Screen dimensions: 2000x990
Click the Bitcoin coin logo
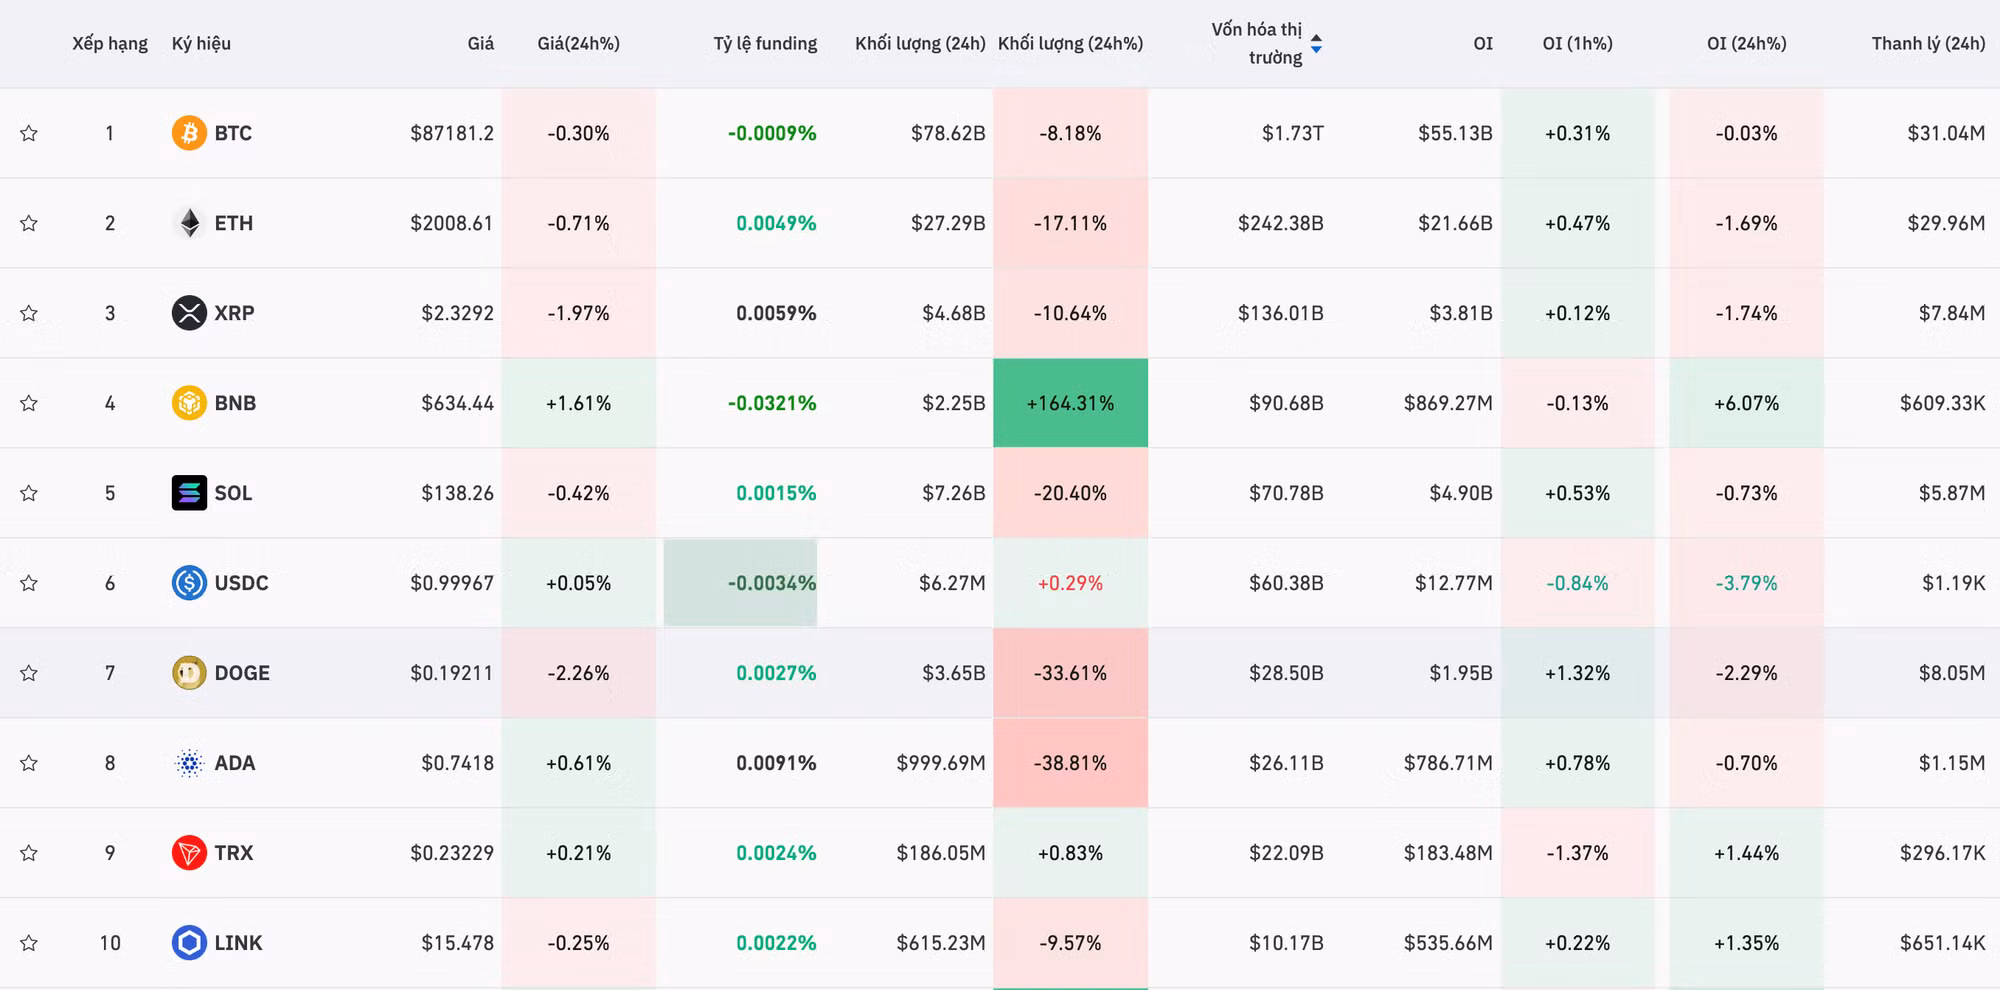point(189,133)
